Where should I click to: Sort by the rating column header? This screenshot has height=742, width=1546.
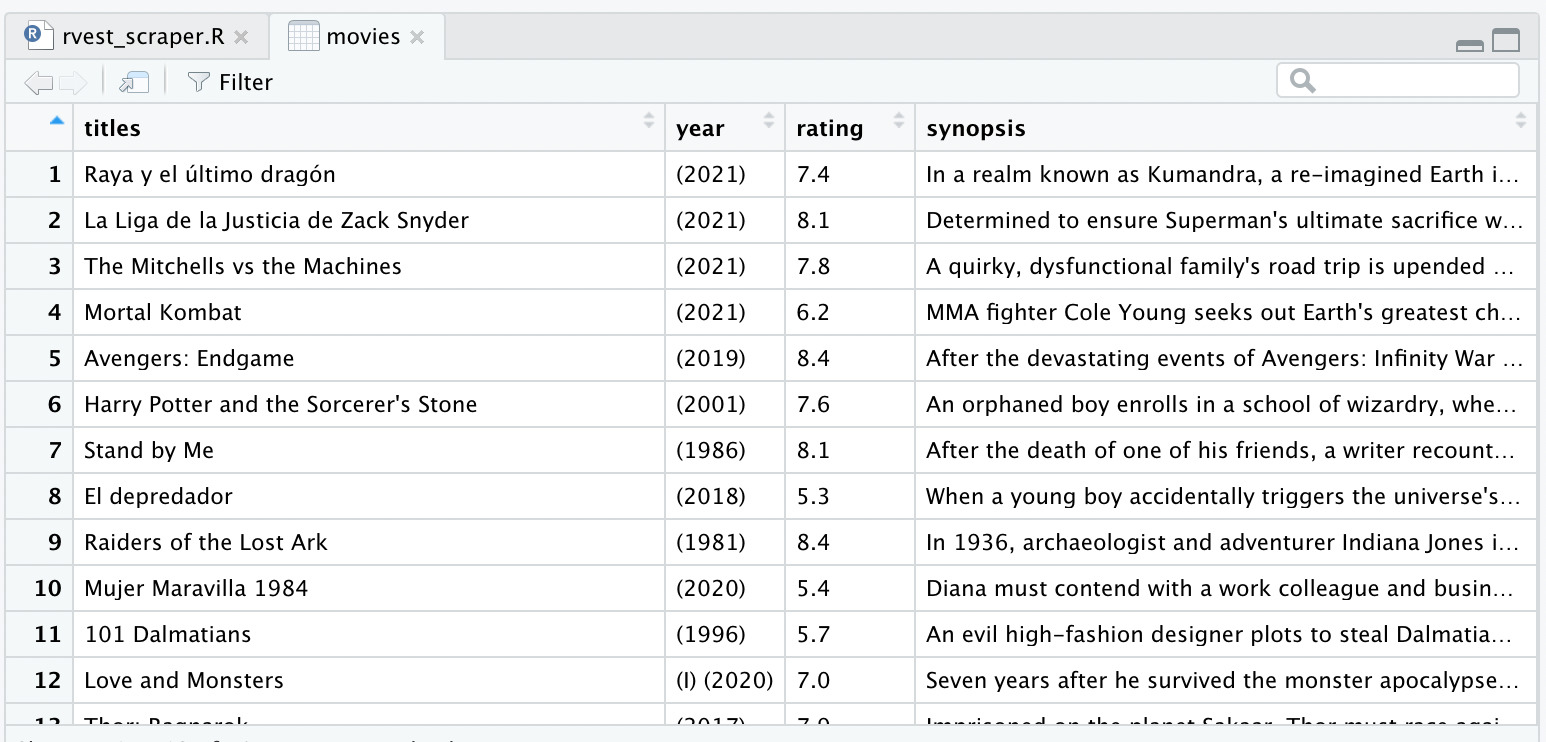(850, 128)
